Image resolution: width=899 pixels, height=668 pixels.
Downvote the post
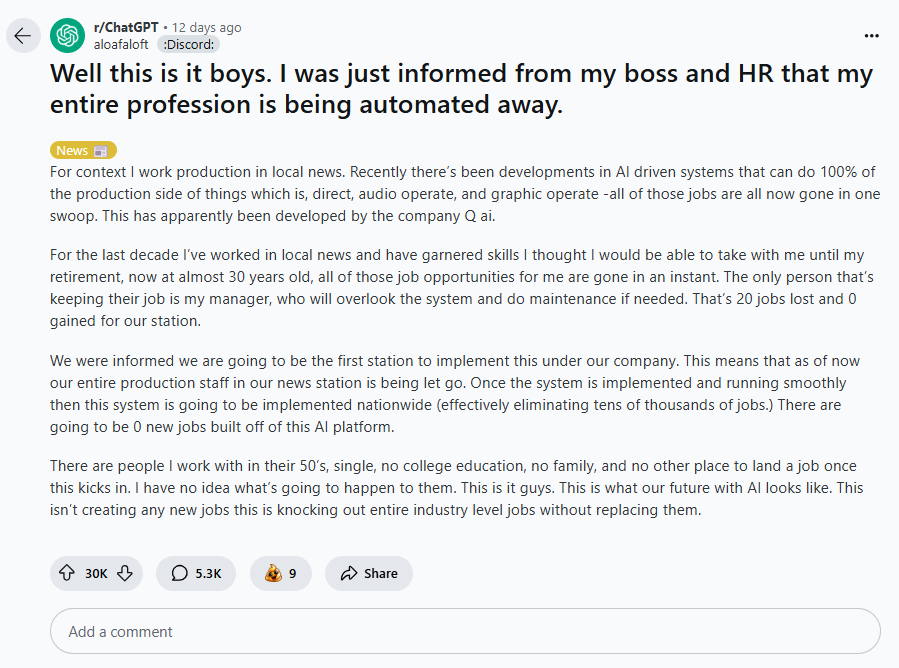pyautogui.click(x=125, y=573)
